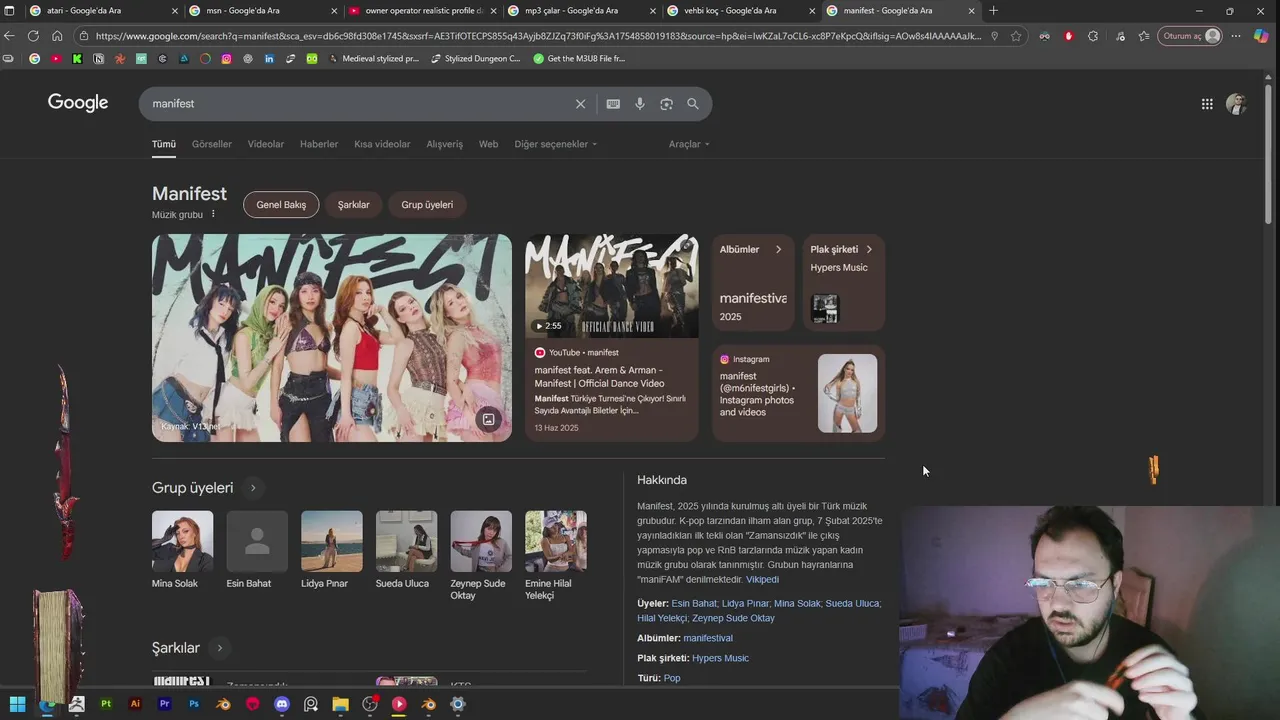The height and width of the screenshot is (720, 1280).
Task: Open the manifestival album link
Action: [x=708, y=638]
